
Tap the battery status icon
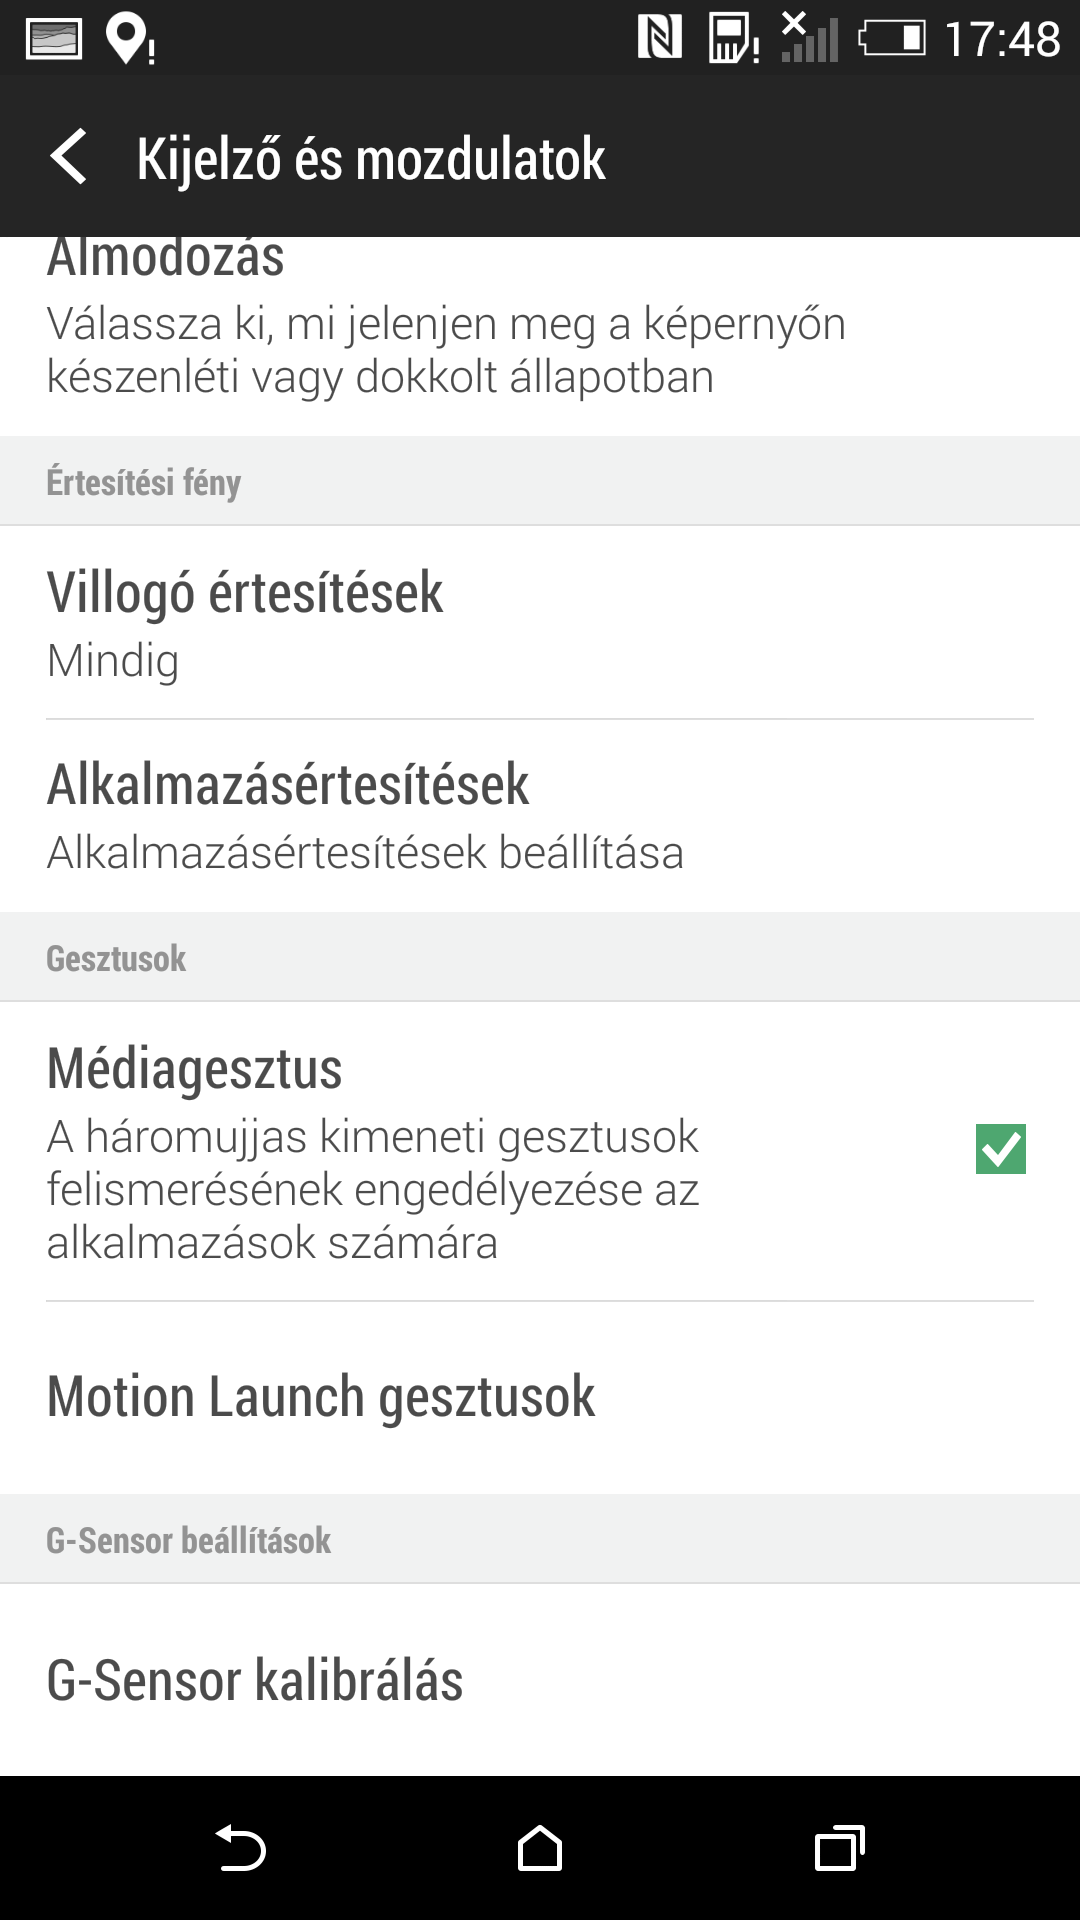pyautogui.click(x=892, y=39)
